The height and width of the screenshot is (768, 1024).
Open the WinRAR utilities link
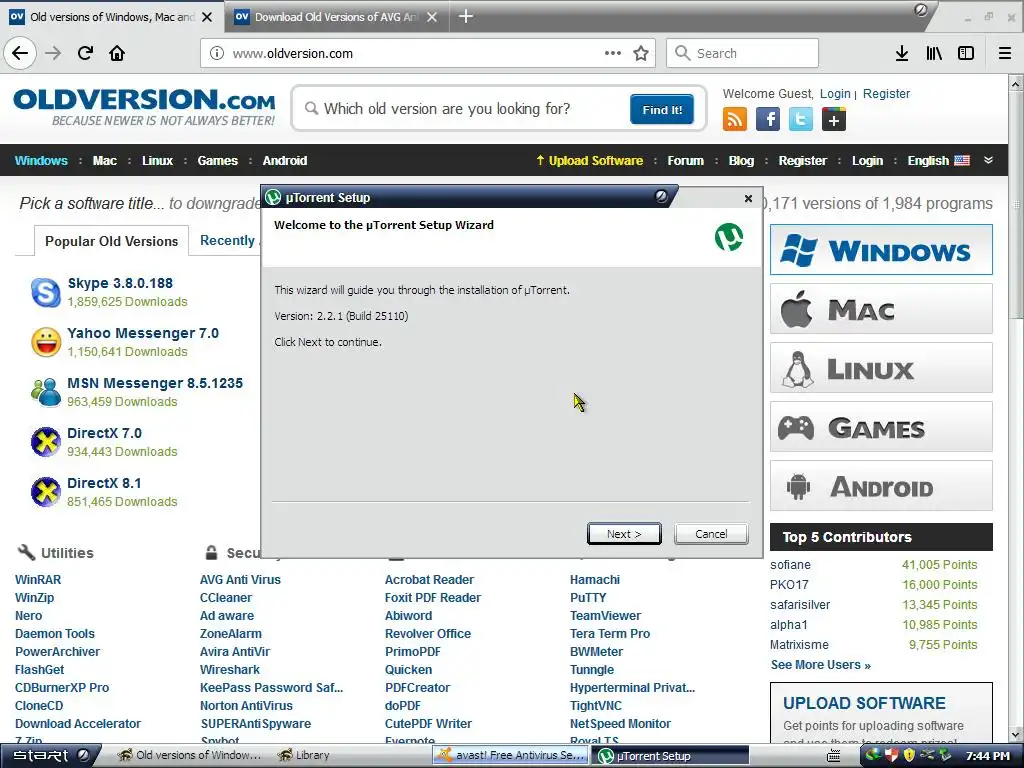[38, 579]
